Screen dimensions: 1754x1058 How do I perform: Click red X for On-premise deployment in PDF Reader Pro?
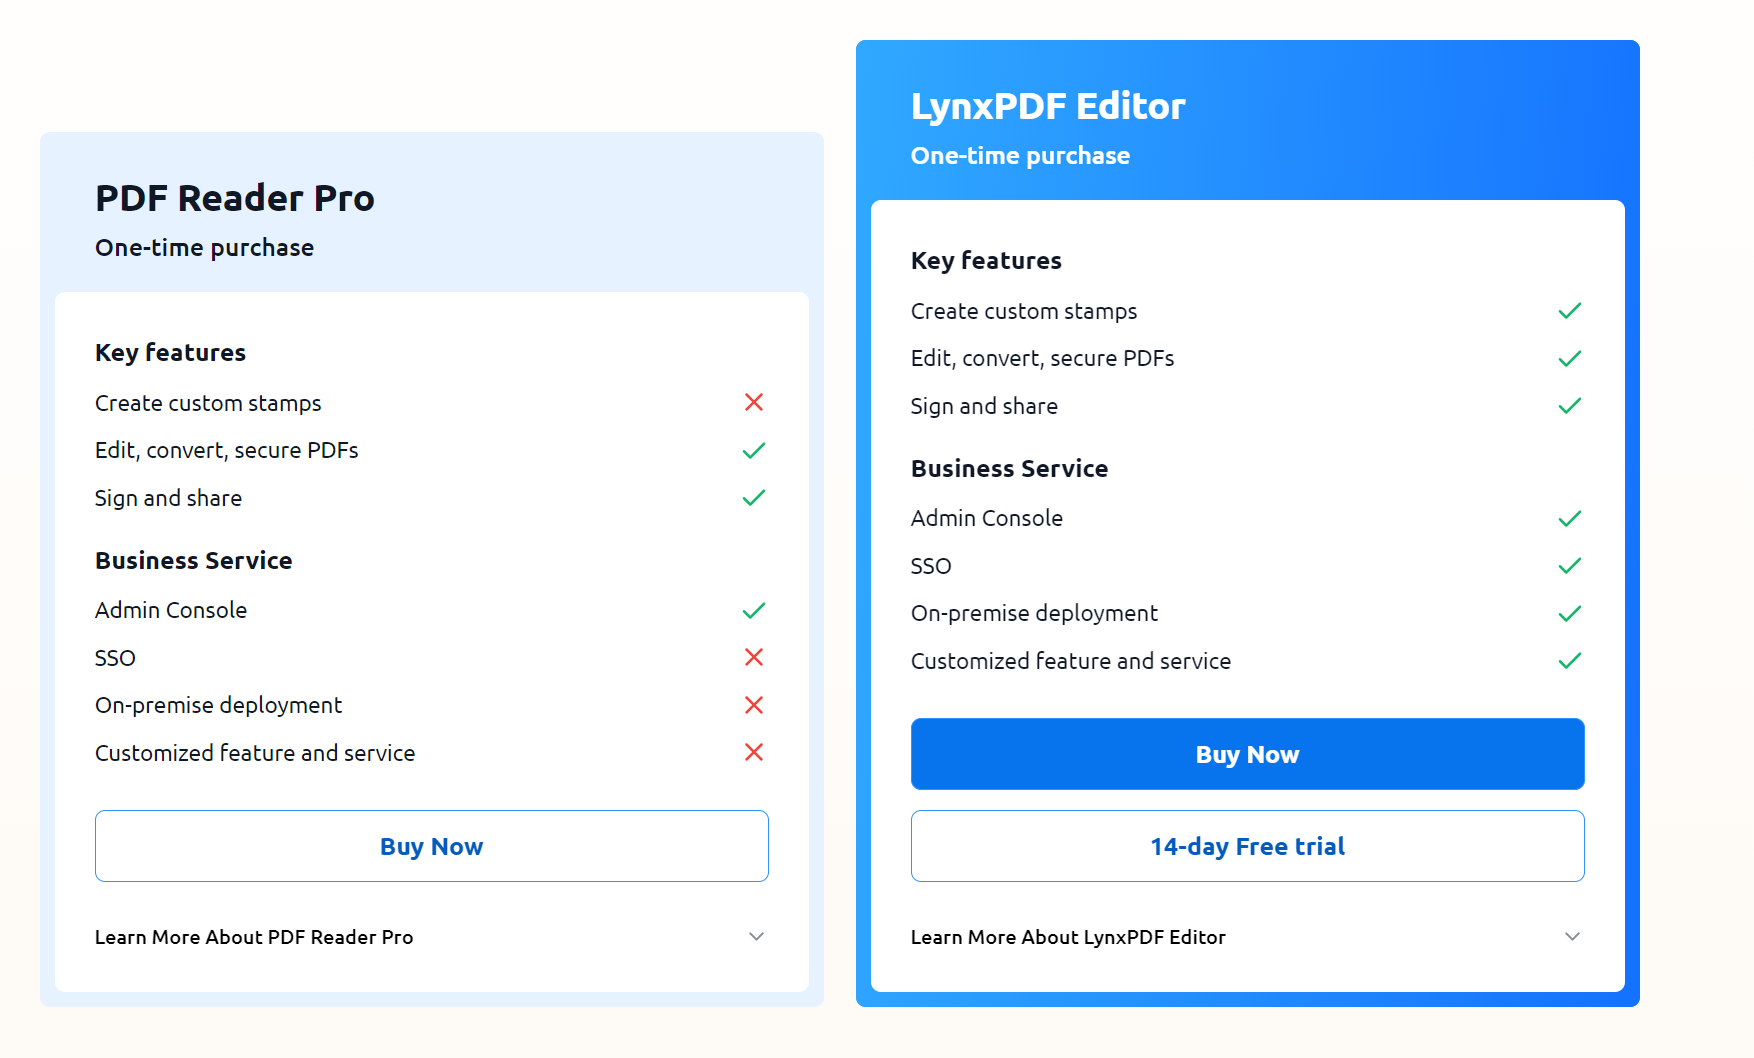click(754, 705)
